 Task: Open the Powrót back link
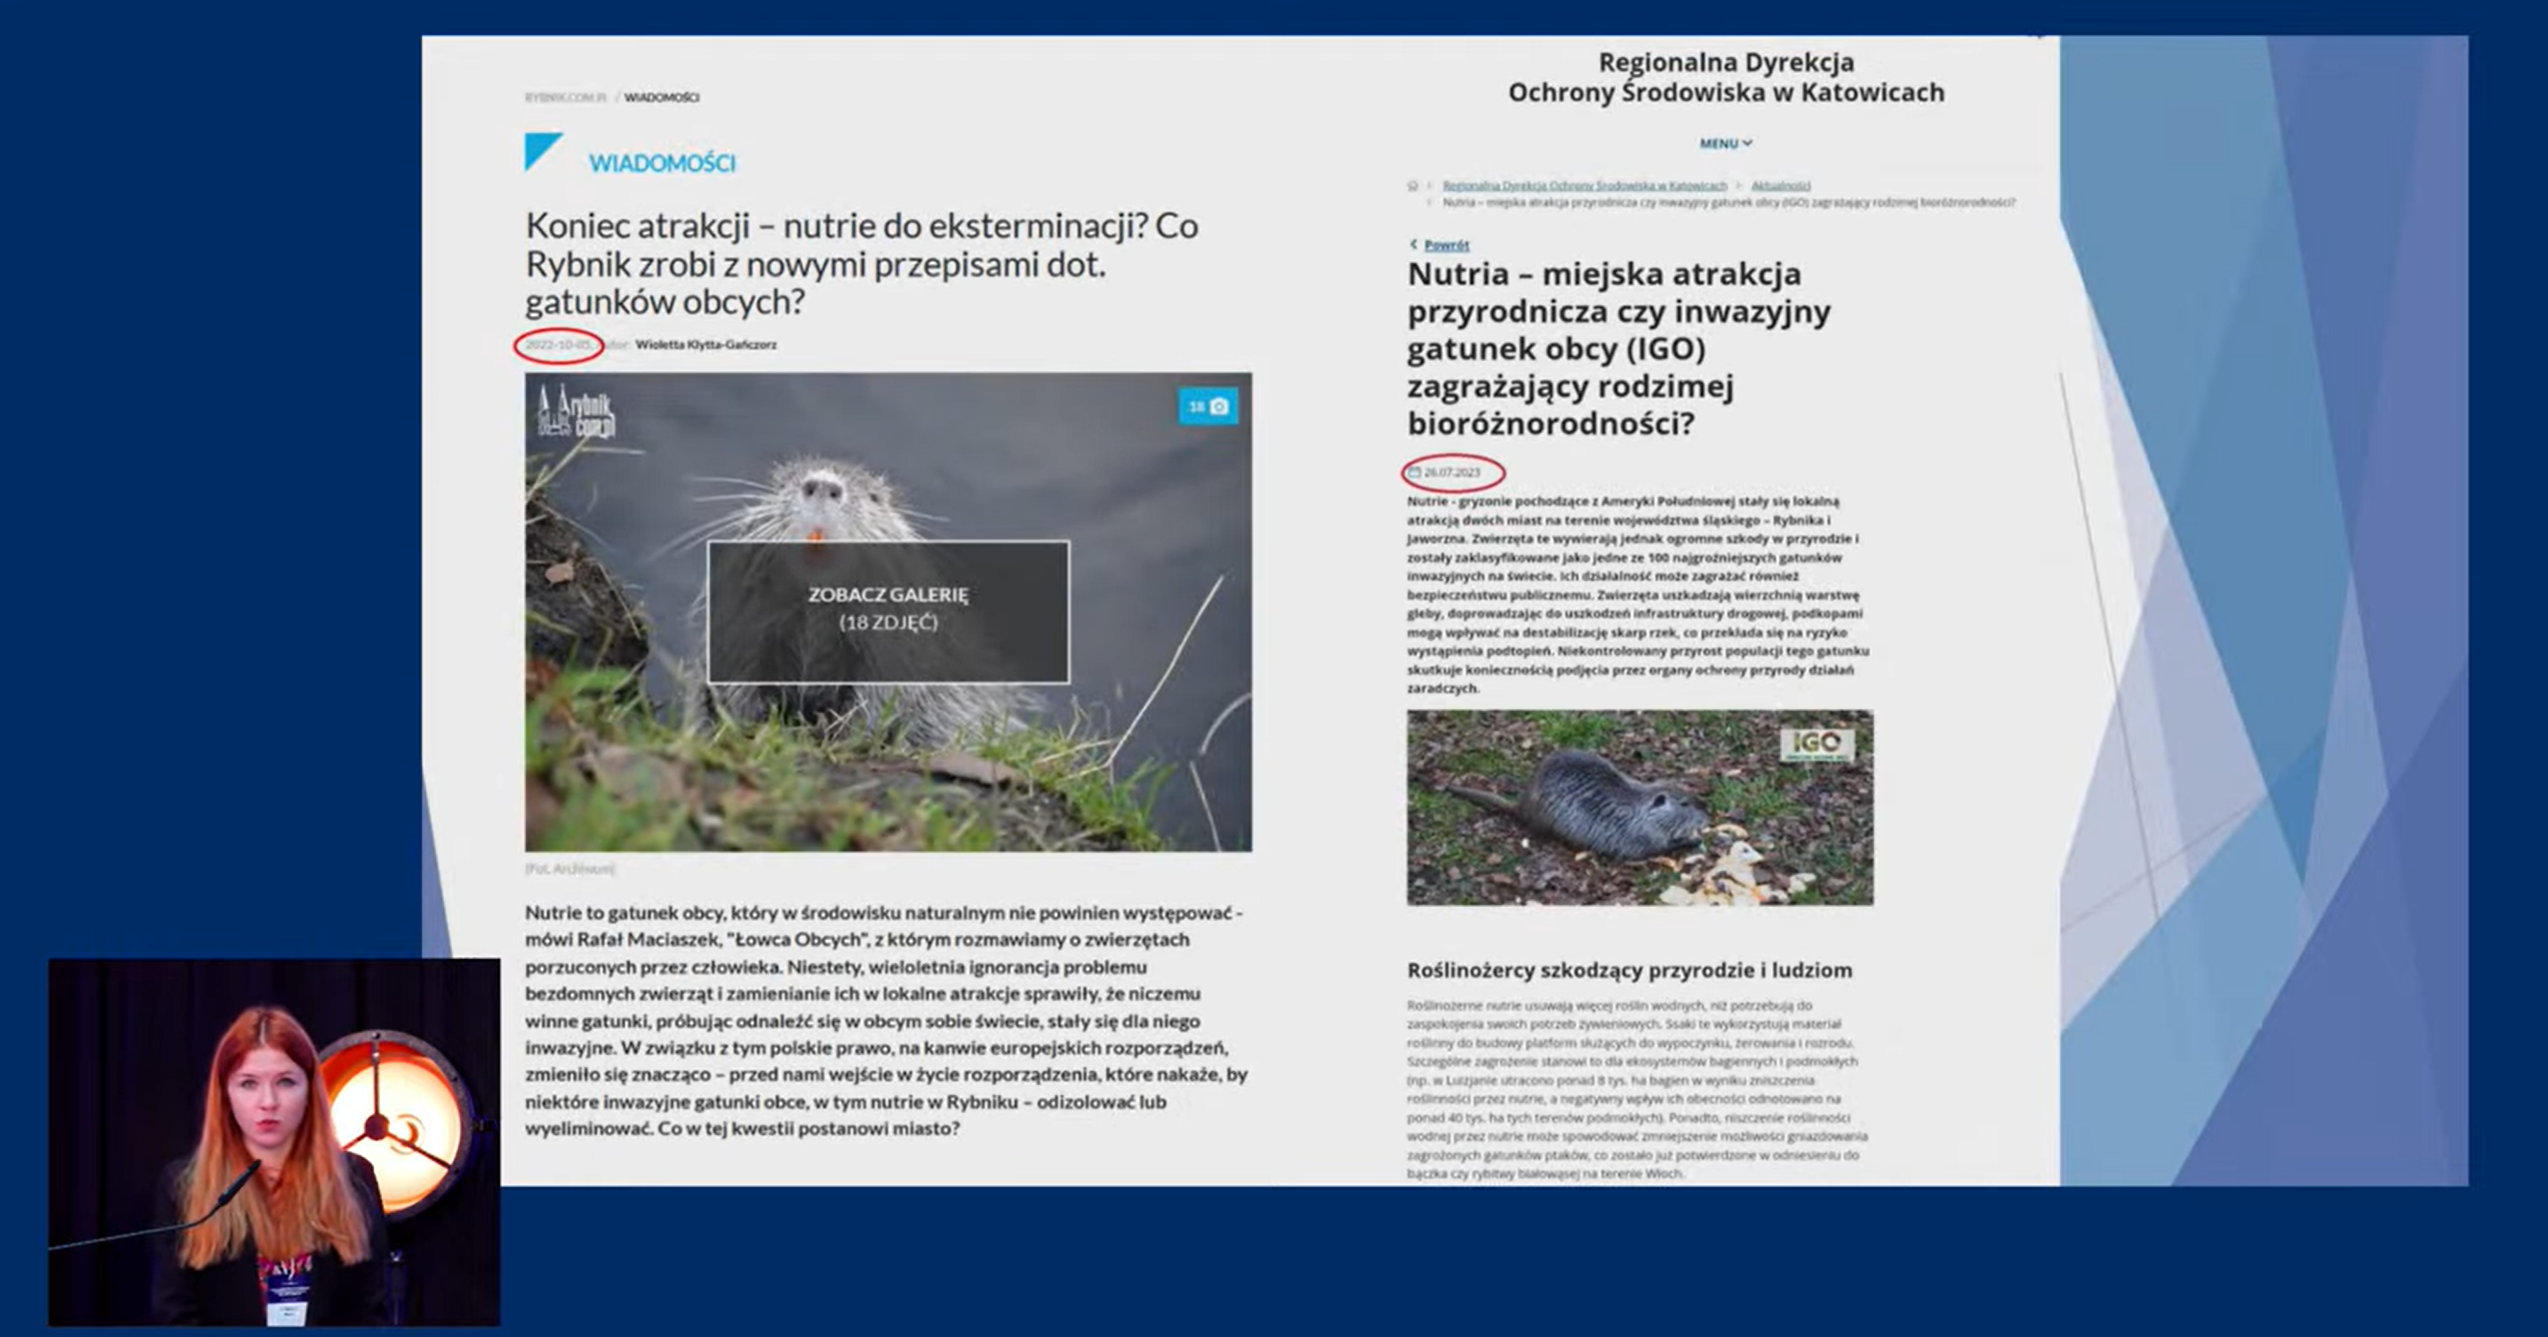point(1446,245)
